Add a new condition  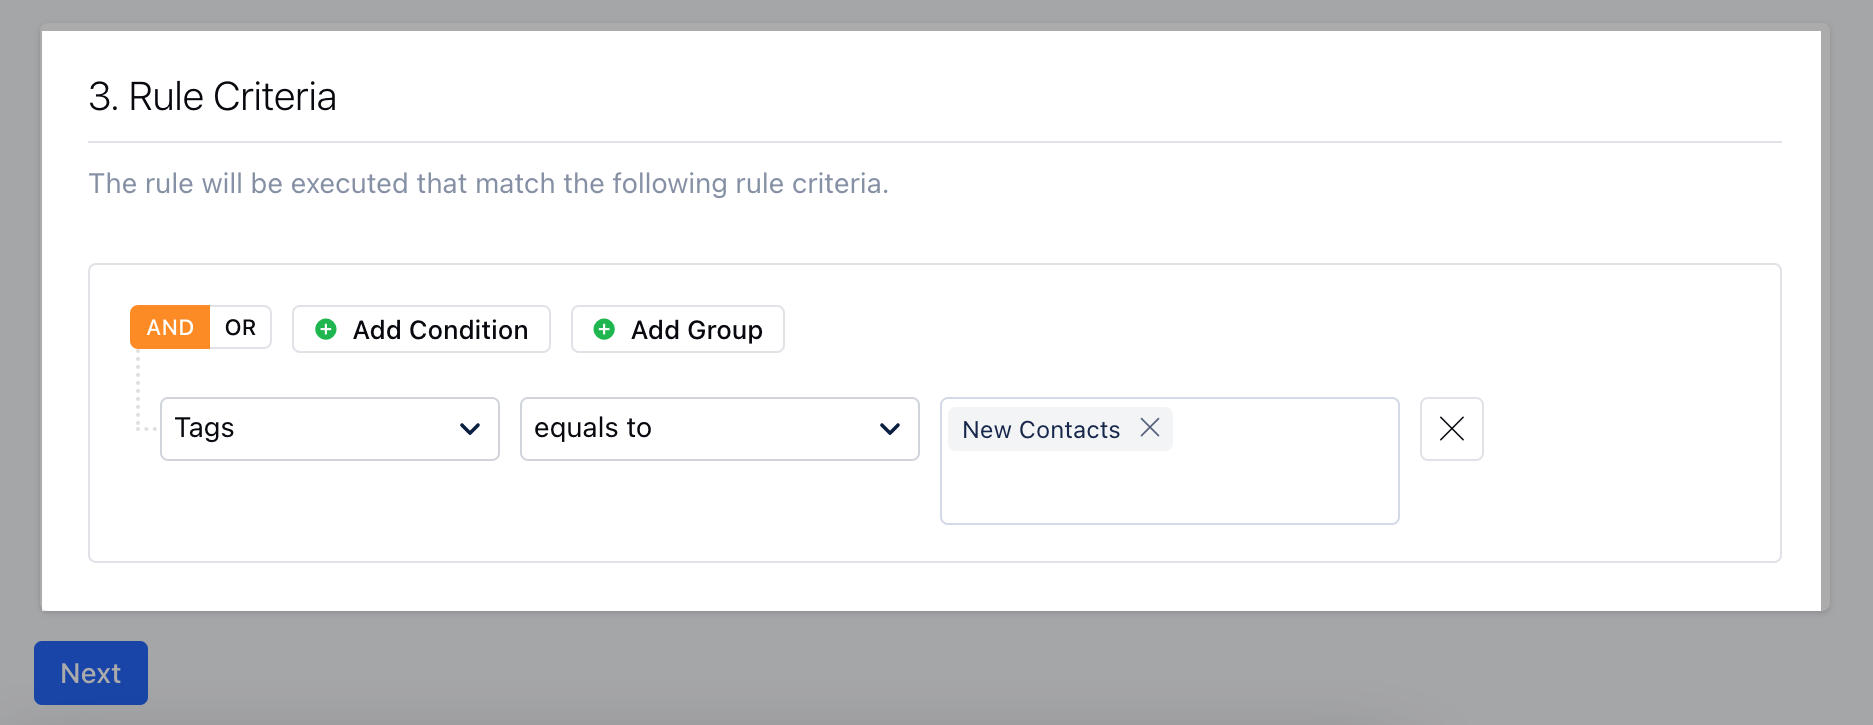tap(421, 329)
